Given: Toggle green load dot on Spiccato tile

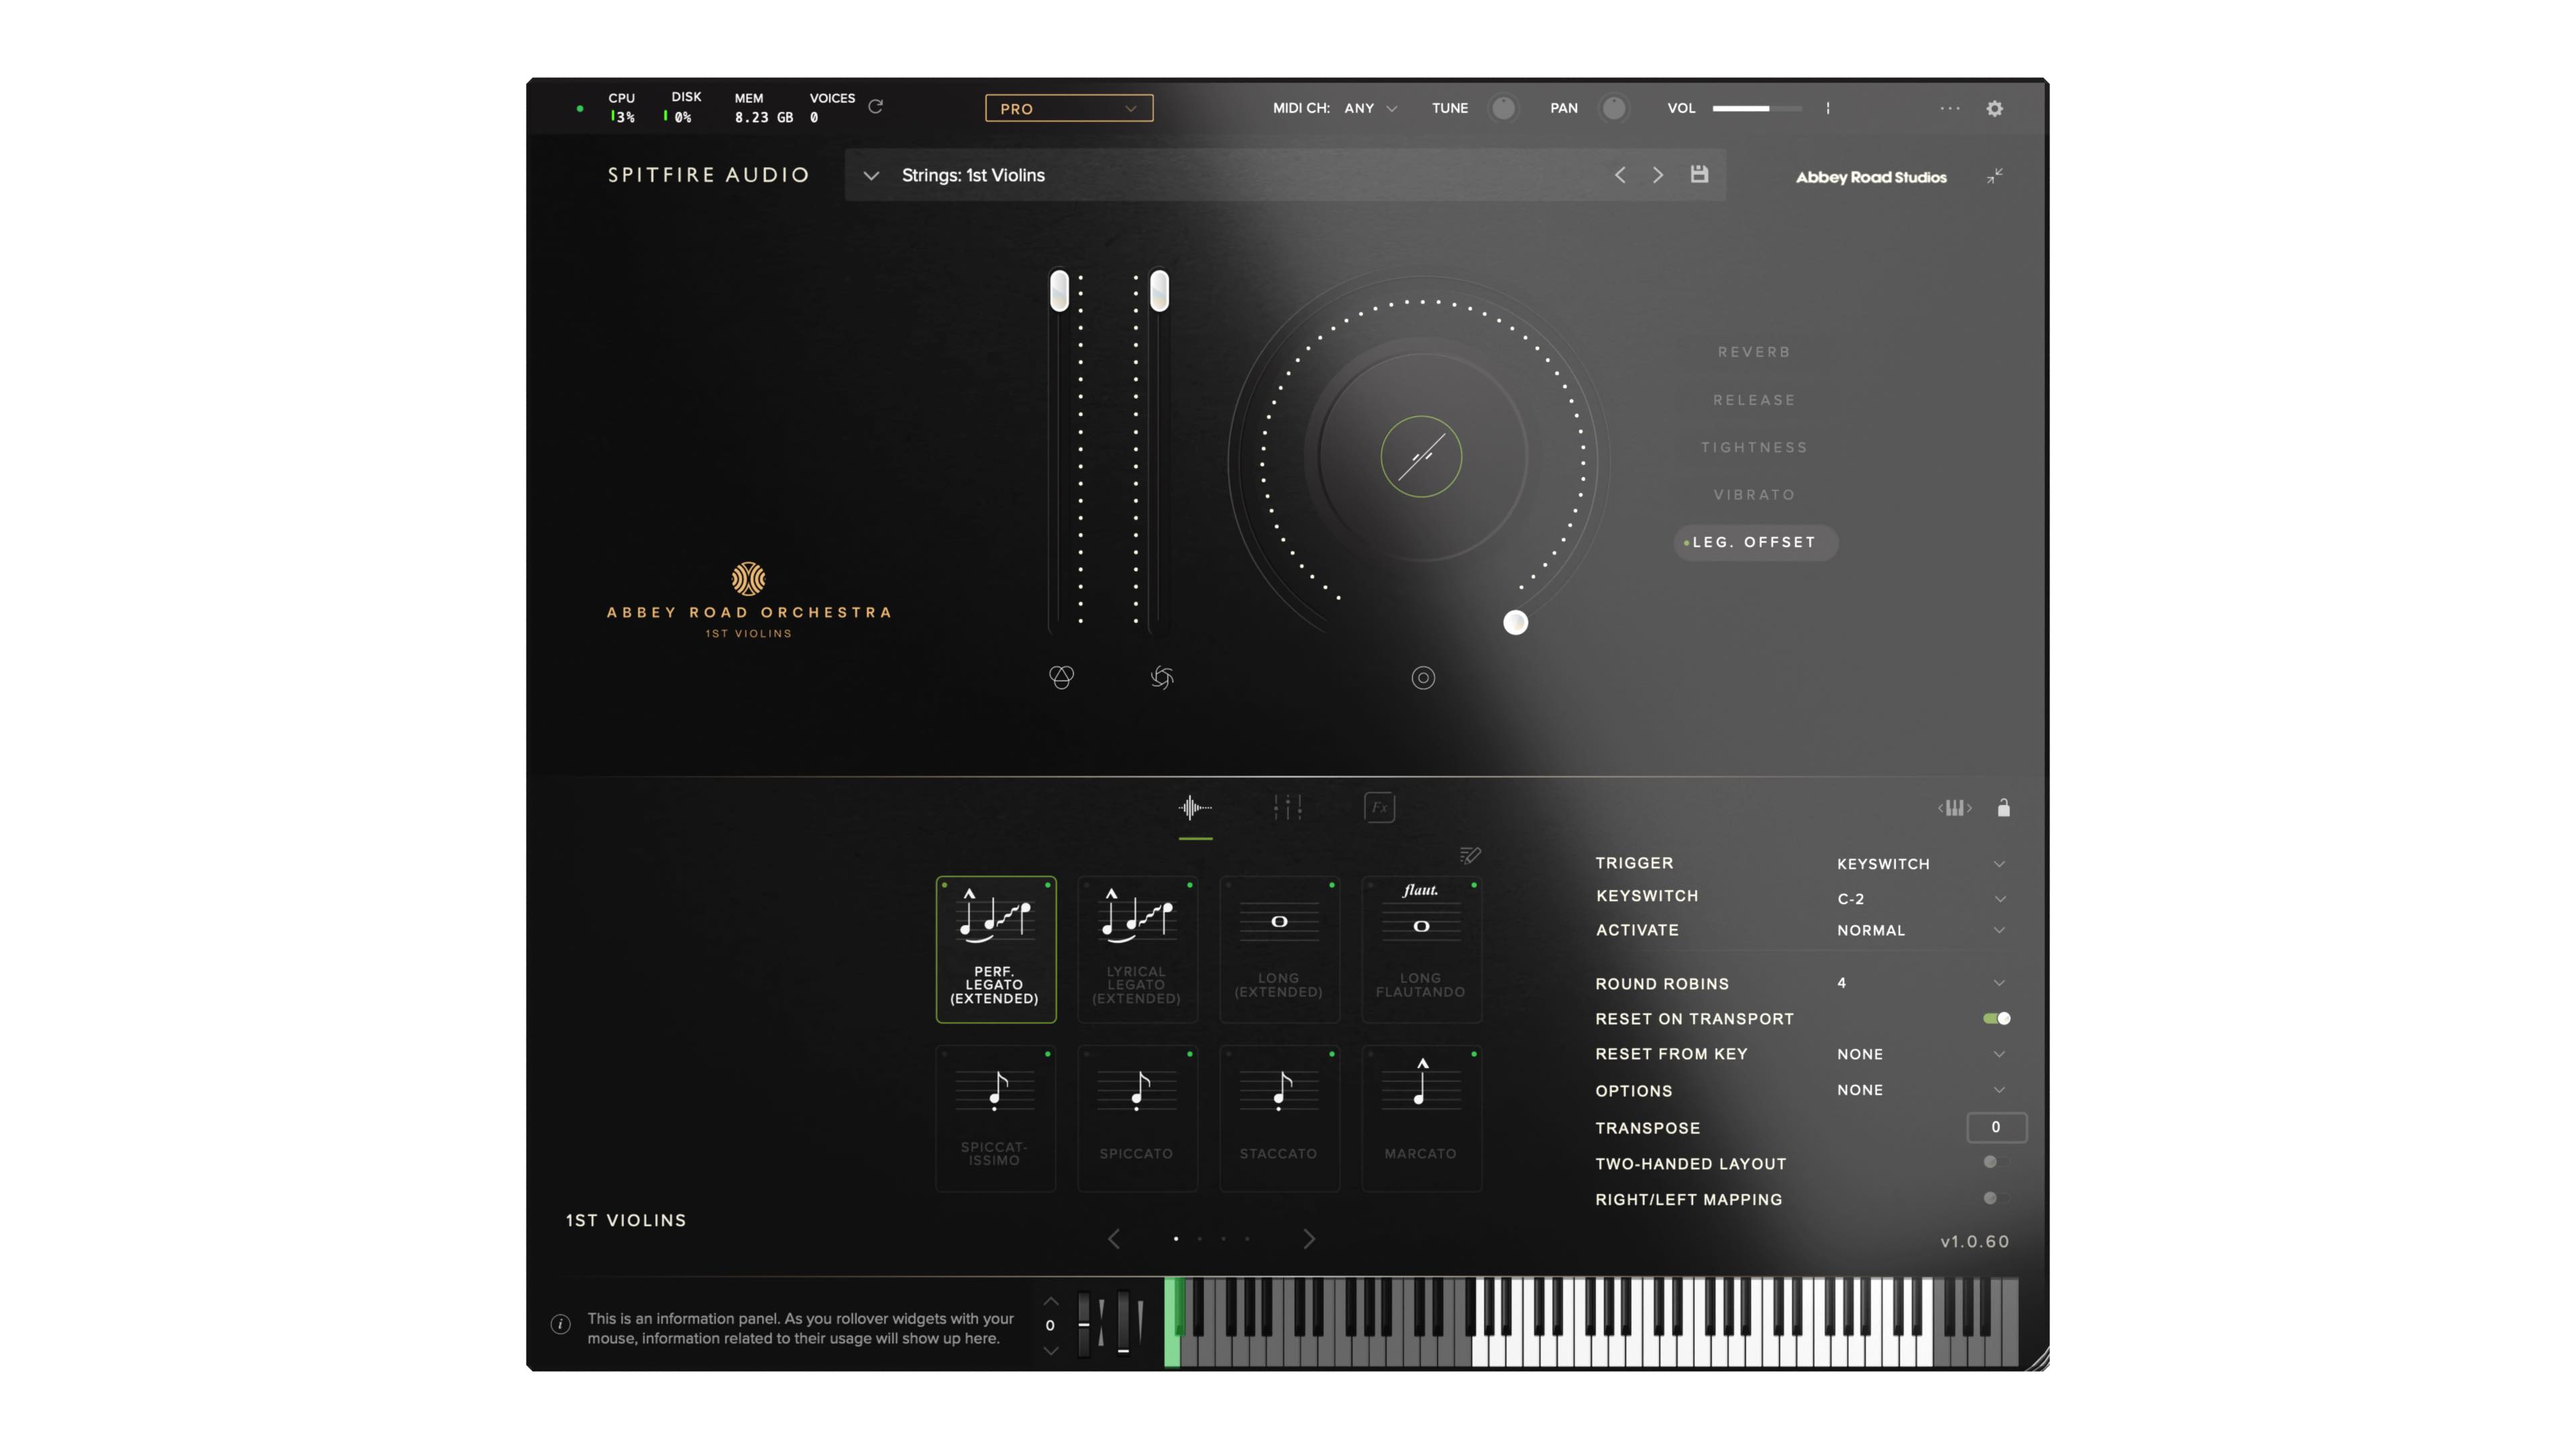Looking at the screenshot, I should [x=1190, y=1054].
